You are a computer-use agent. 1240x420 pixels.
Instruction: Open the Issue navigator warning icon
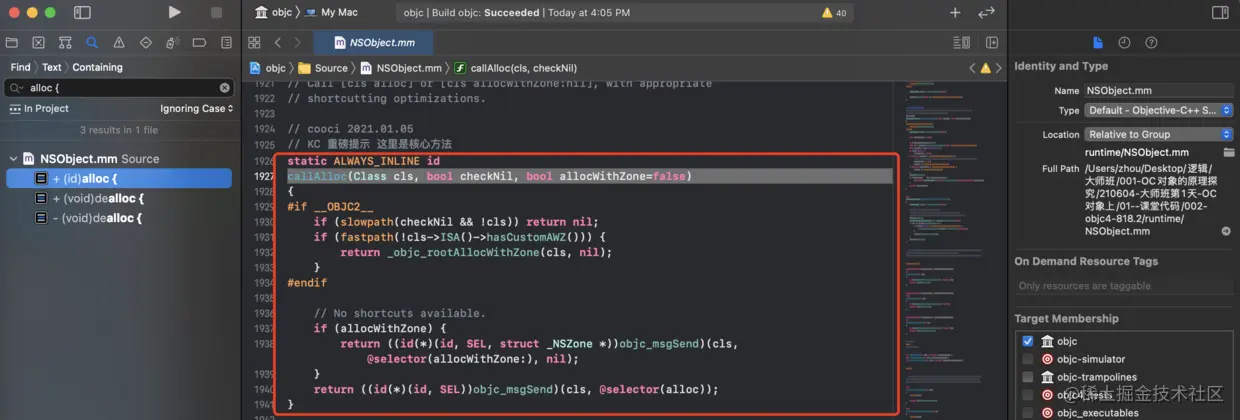coord(119,43)
